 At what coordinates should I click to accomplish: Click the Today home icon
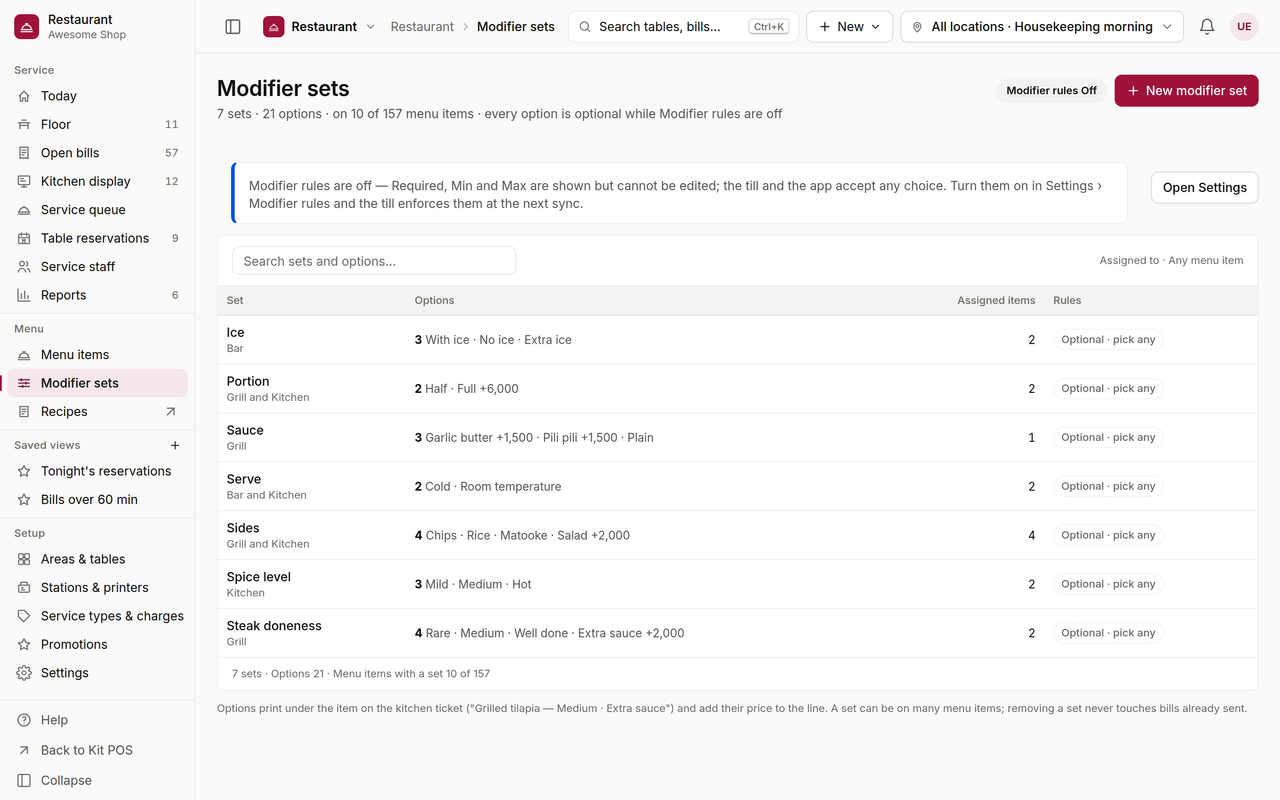24,96
